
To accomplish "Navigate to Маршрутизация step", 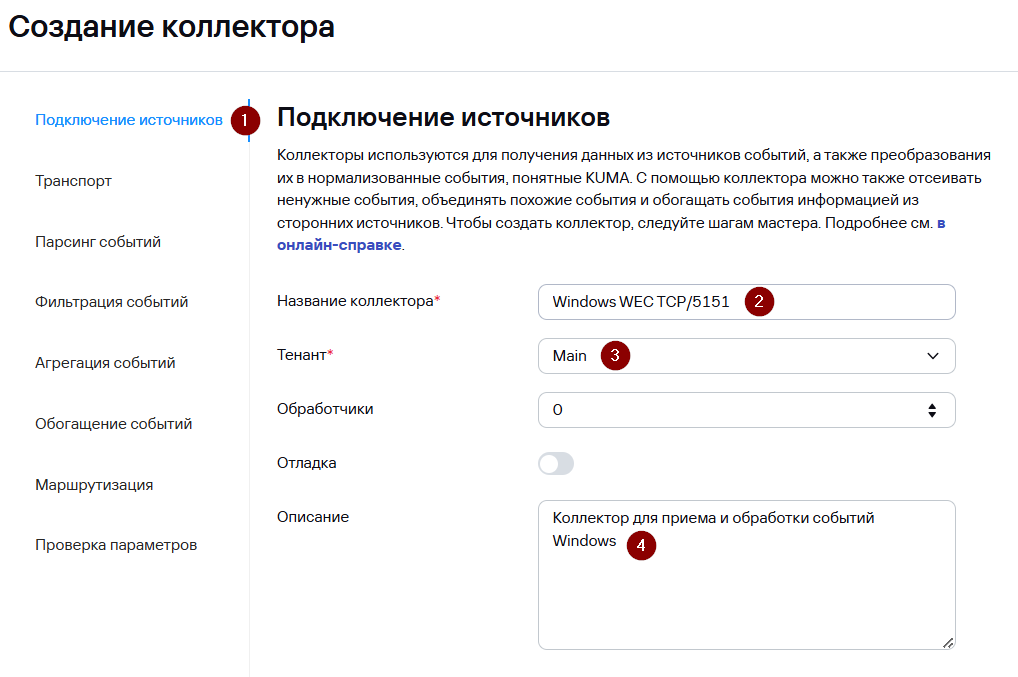I will tap(94, 485).
